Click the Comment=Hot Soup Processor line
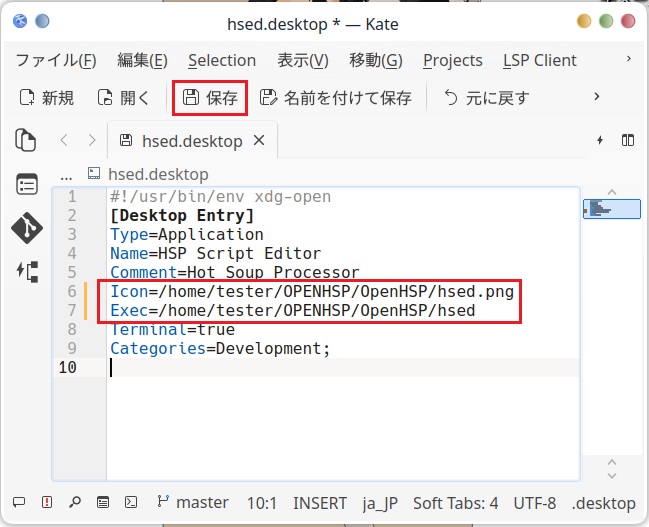This screenshot has width=649, height=527. pyautogui.click(x=235, y=272)
